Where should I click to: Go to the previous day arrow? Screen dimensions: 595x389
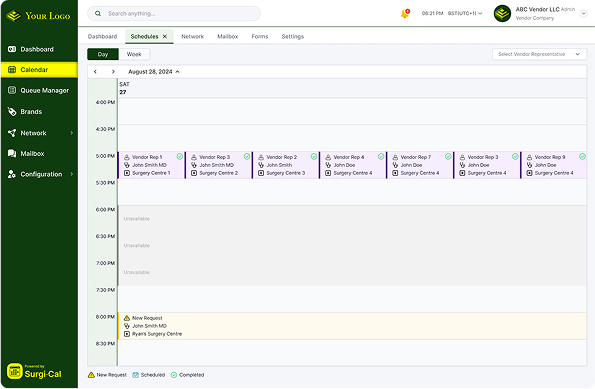[95, 72]
